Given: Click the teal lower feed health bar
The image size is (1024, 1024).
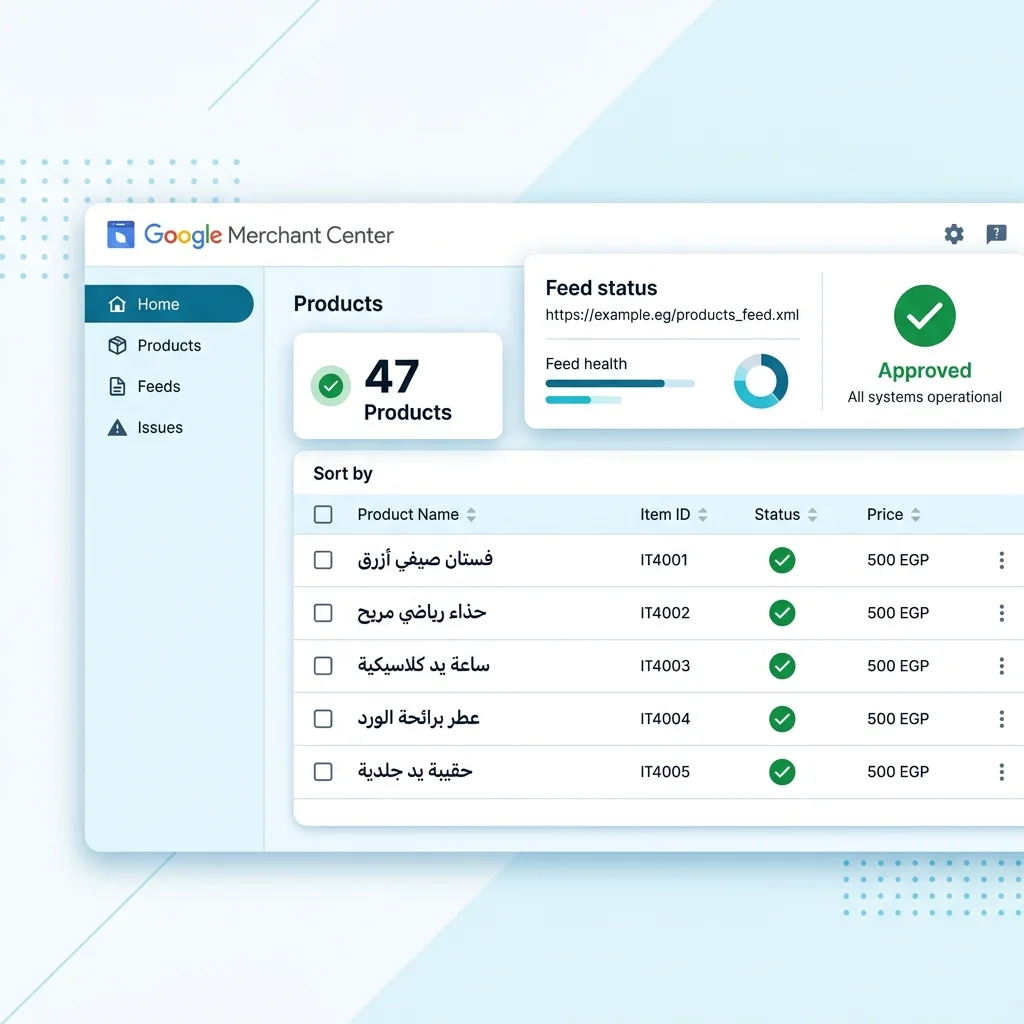Looking at the screenshot, I should (568, 400).
